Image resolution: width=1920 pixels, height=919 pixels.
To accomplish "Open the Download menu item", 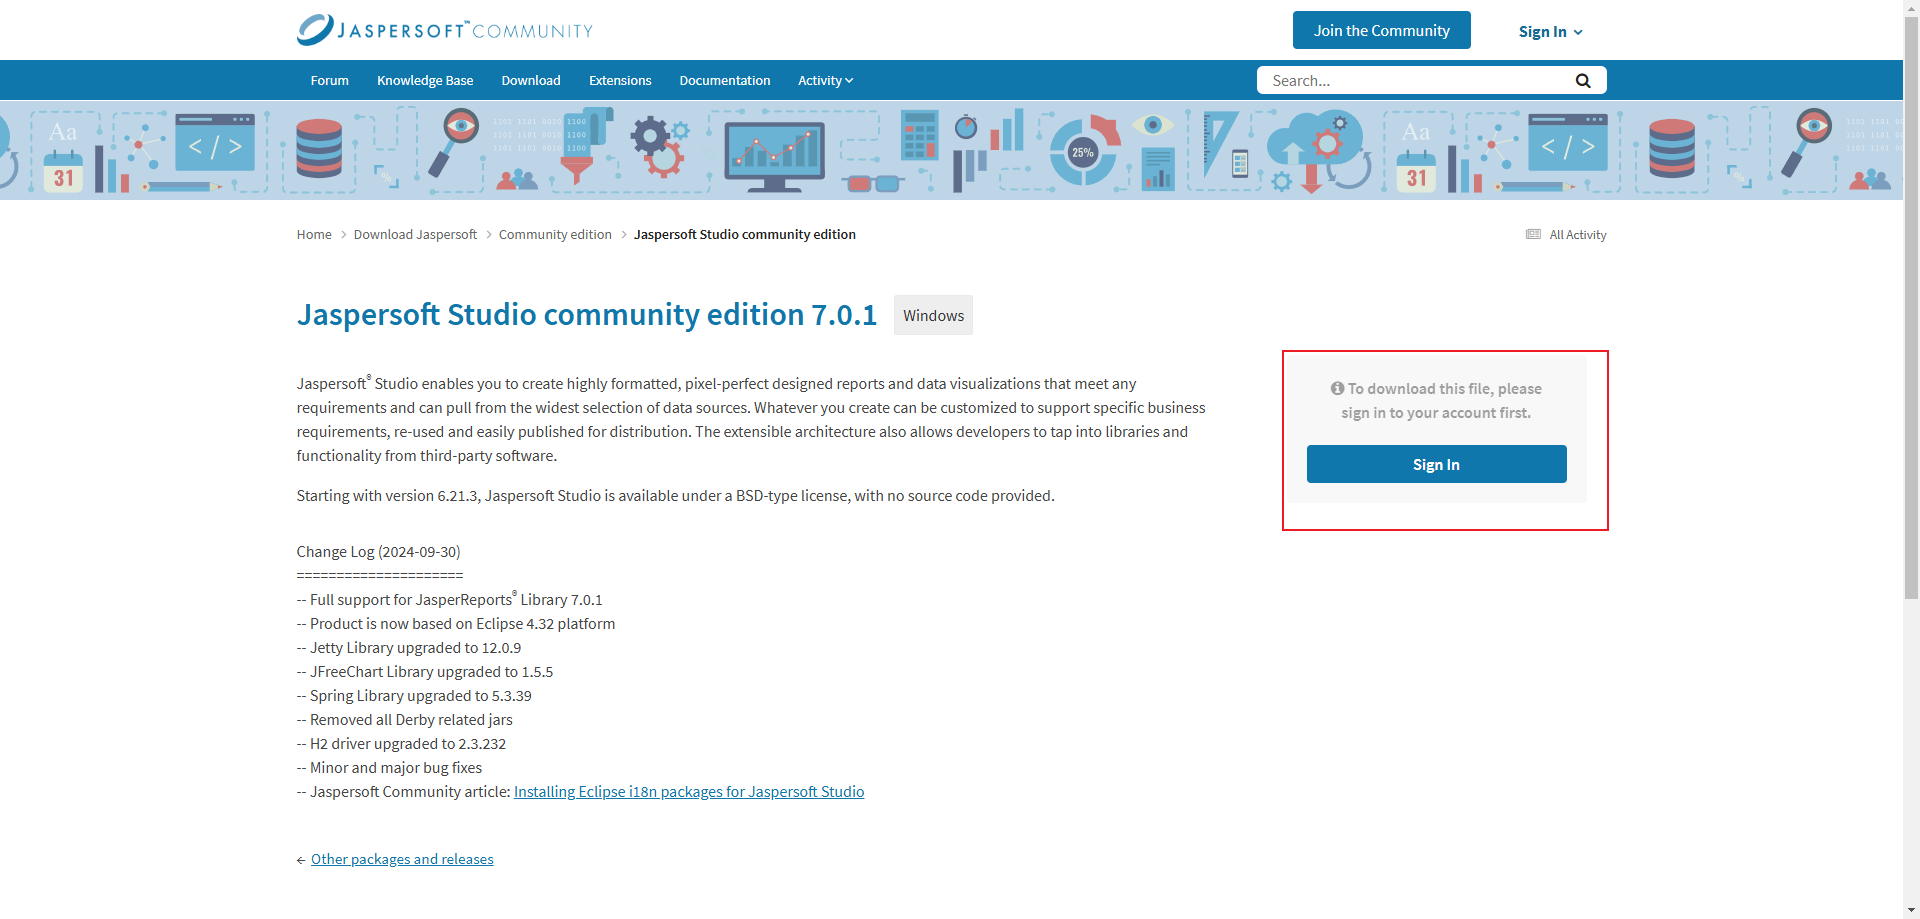I will (531, 81).
